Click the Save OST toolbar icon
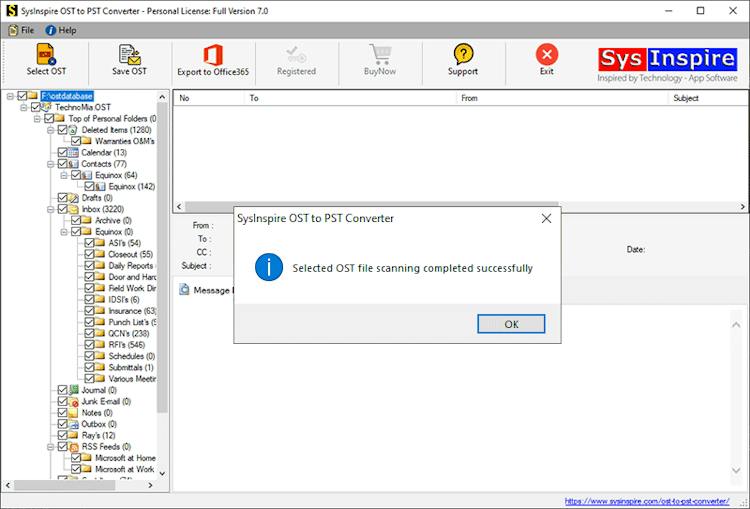Viewport: 750px width, 509px height. 129,54
